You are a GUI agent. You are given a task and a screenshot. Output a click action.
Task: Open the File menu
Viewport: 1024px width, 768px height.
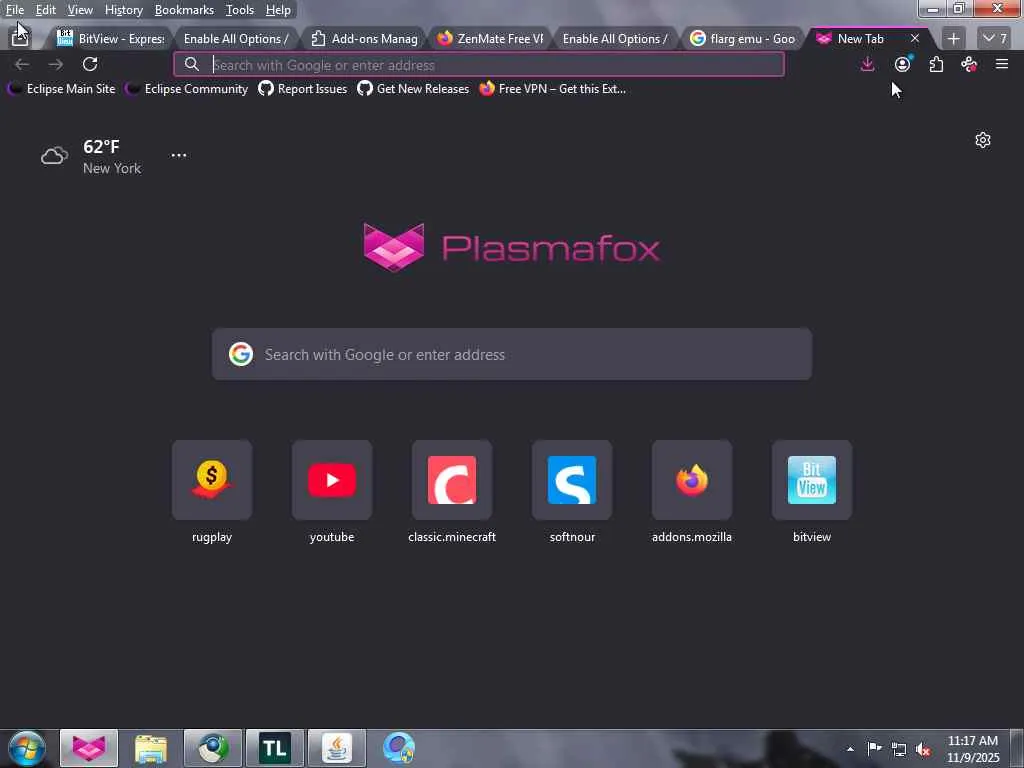(15, 10)
